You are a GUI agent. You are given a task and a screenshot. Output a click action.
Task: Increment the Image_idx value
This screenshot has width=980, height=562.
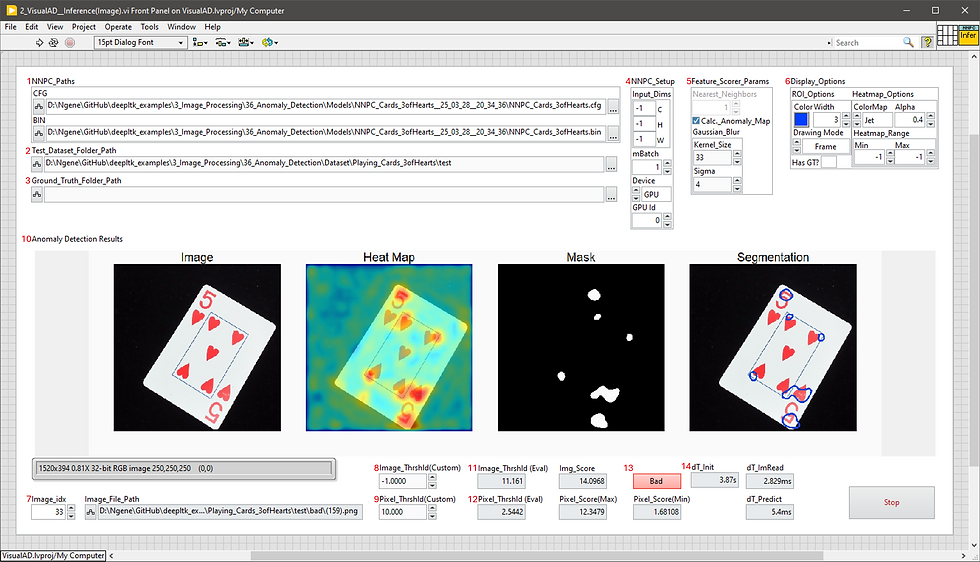pyautogui.click(x=71, y=508)
